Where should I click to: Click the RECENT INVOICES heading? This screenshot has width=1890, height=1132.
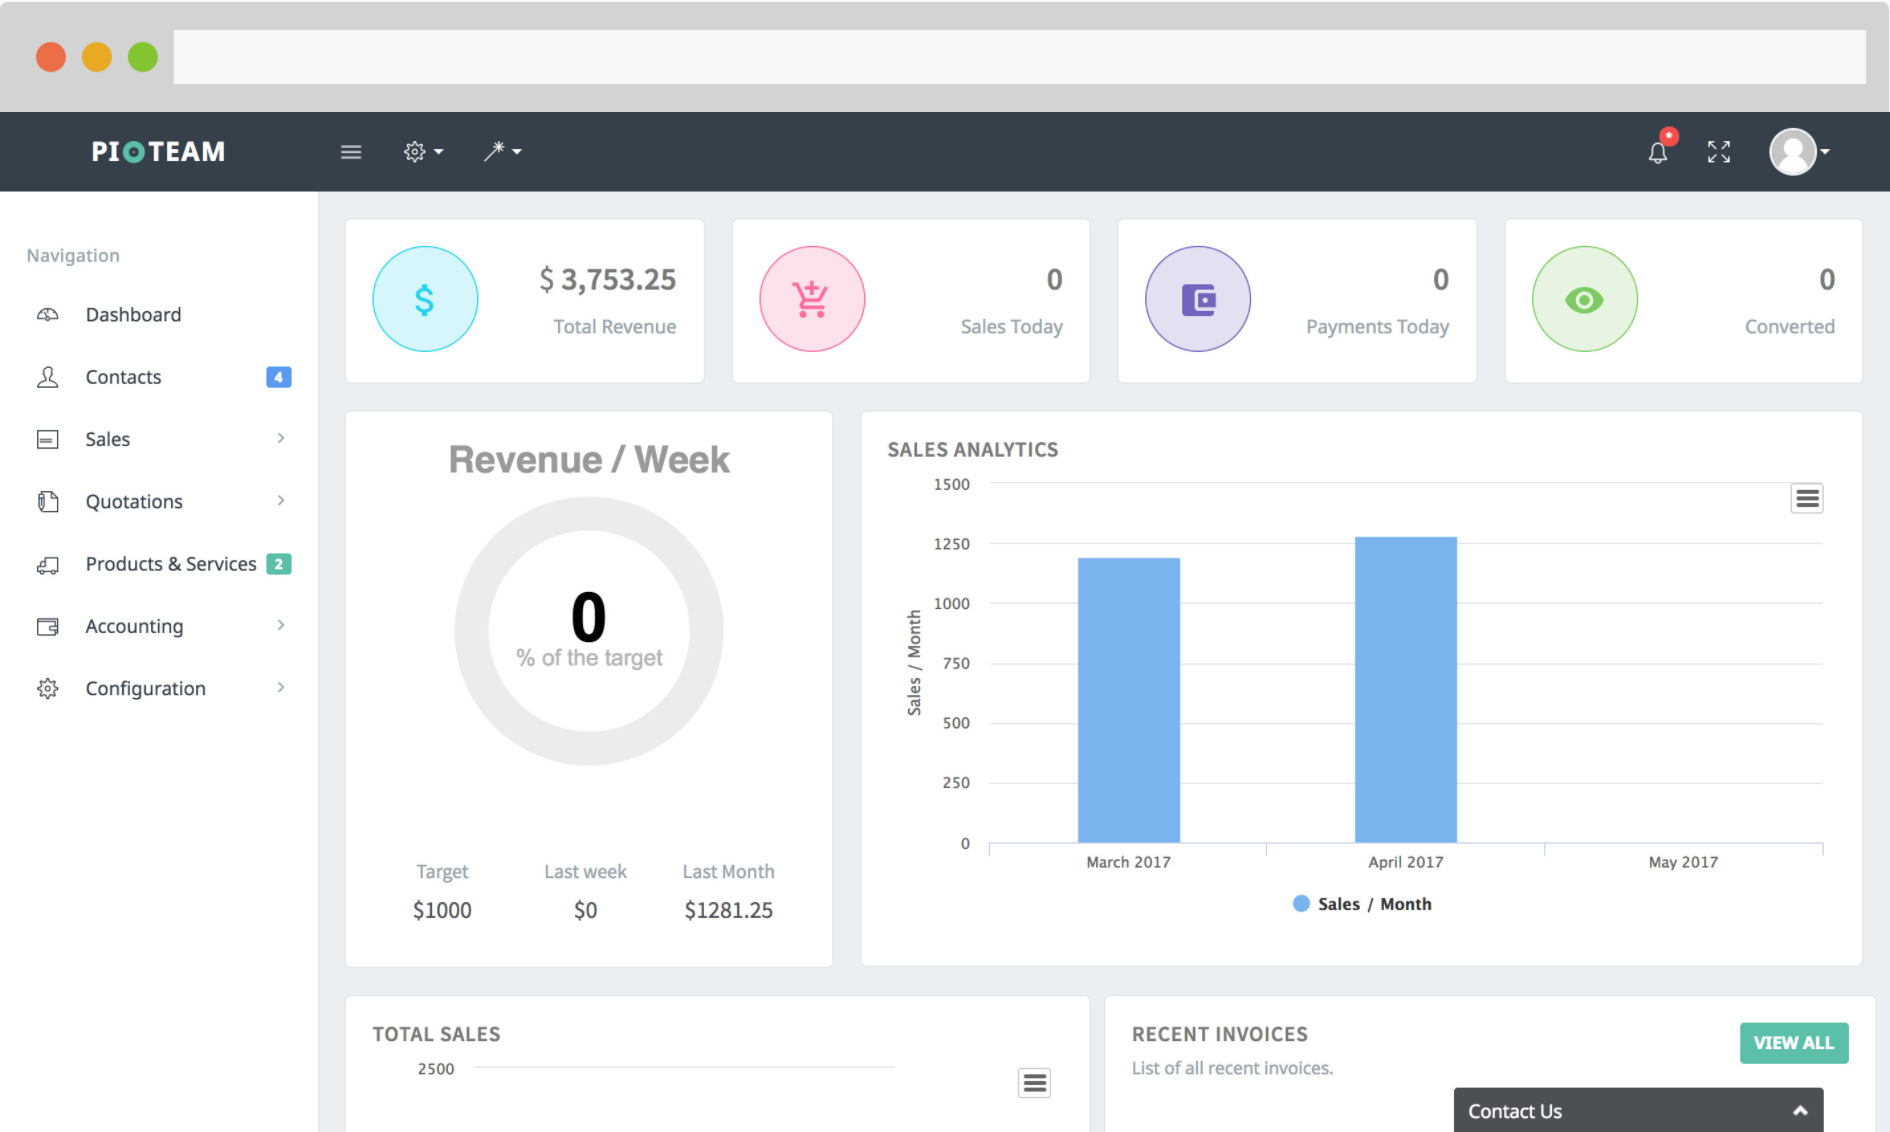click(x=1220, y=1035)
